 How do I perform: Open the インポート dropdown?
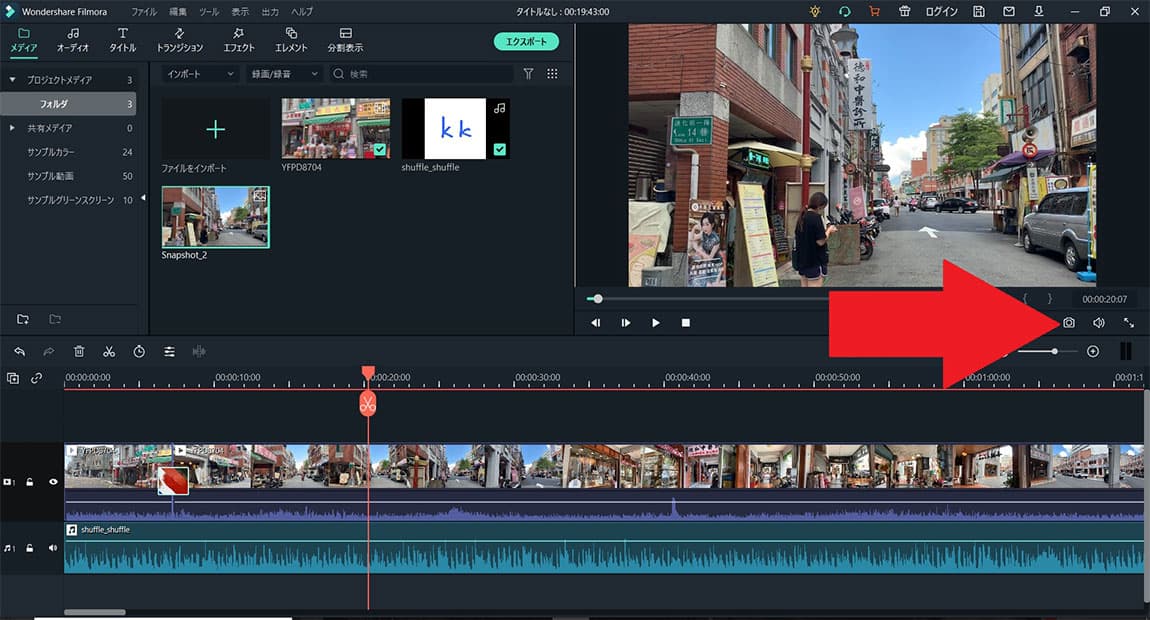(200, 74)
